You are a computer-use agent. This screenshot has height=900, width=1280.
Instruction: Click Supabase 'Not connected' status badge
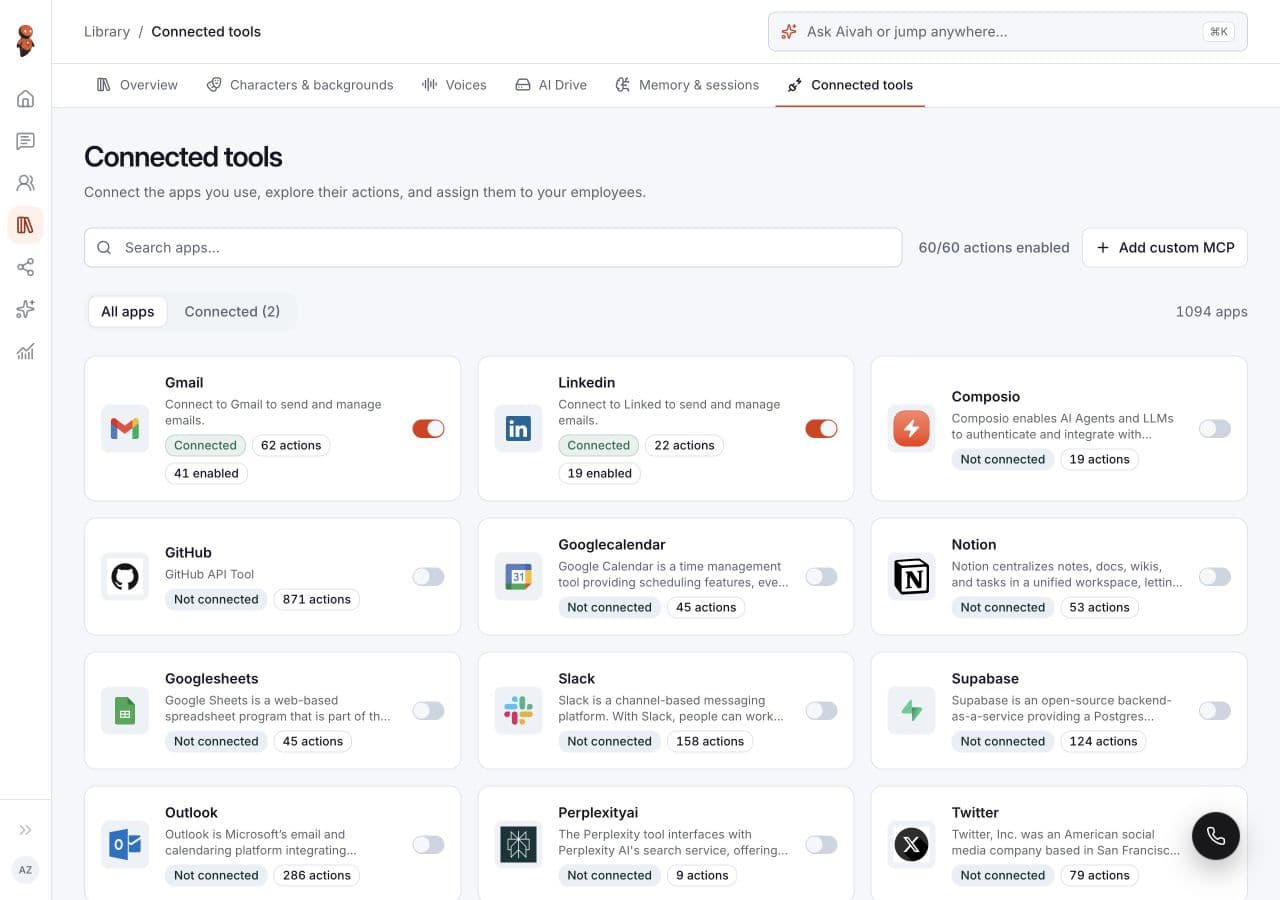1003,741
